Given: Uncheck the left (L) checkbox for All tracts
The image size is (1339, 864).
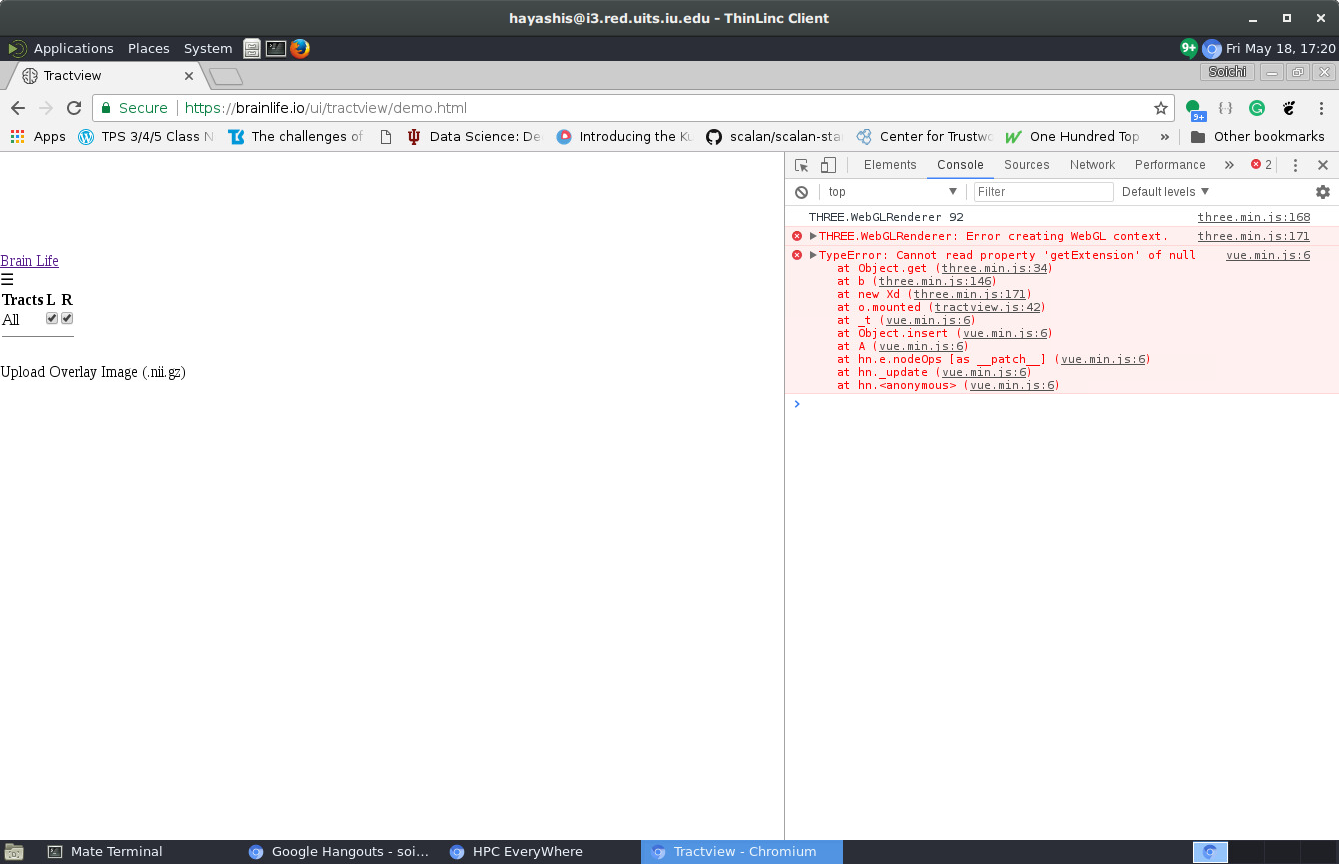Looking at the screenshot, I should pos(52,318).
